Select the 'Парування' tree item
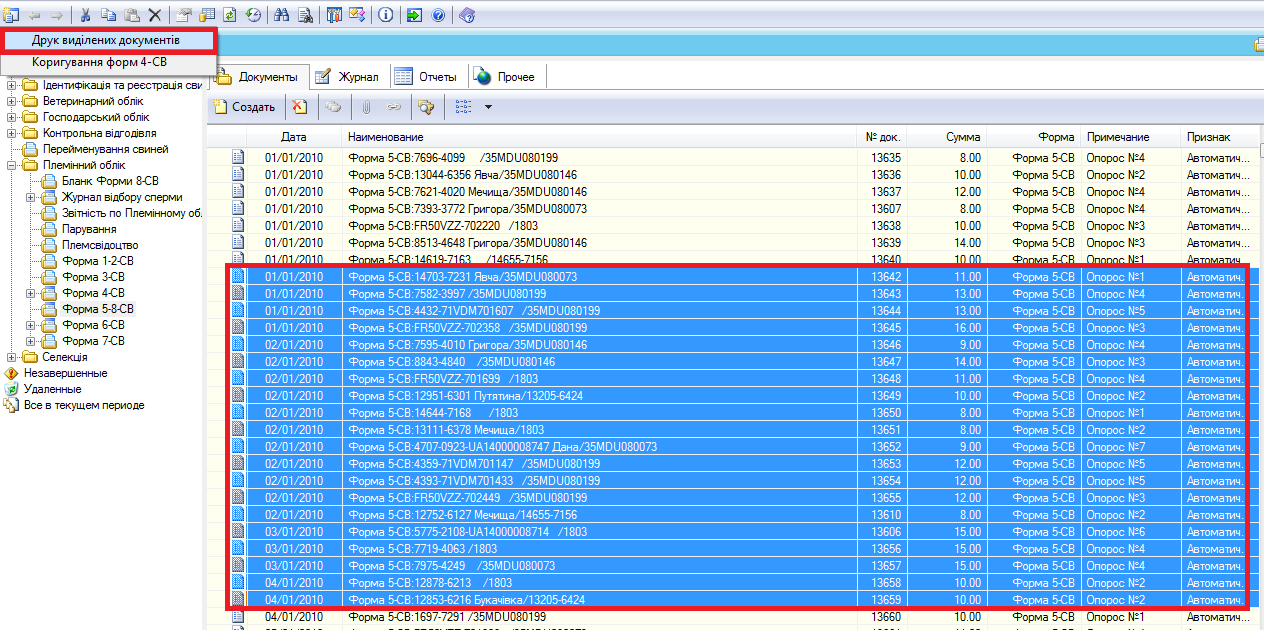Screen dimensions: 1264x630 coord(89,229)
